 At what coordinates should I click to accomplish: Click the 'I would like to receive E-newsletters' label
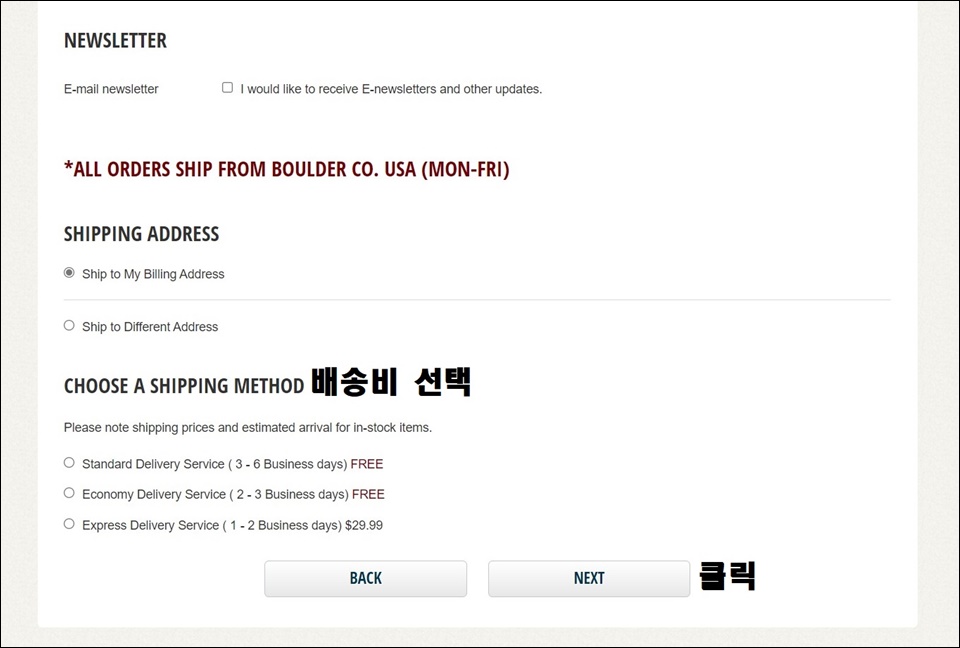[391, 89]
